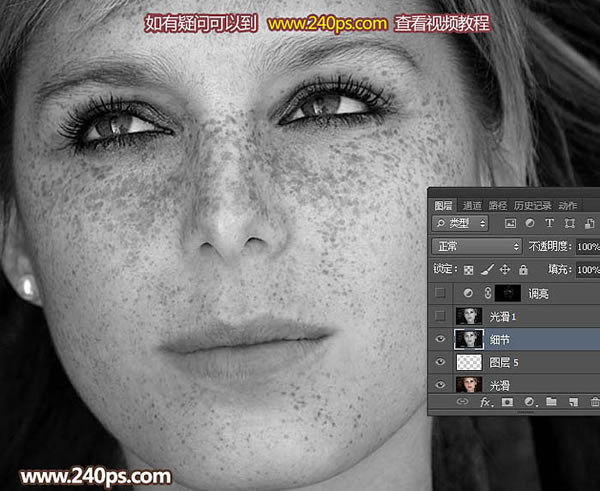Click adjustment icon on 调亮 layer
Viewport: 600px width, 491px height.
coord(468,294)
